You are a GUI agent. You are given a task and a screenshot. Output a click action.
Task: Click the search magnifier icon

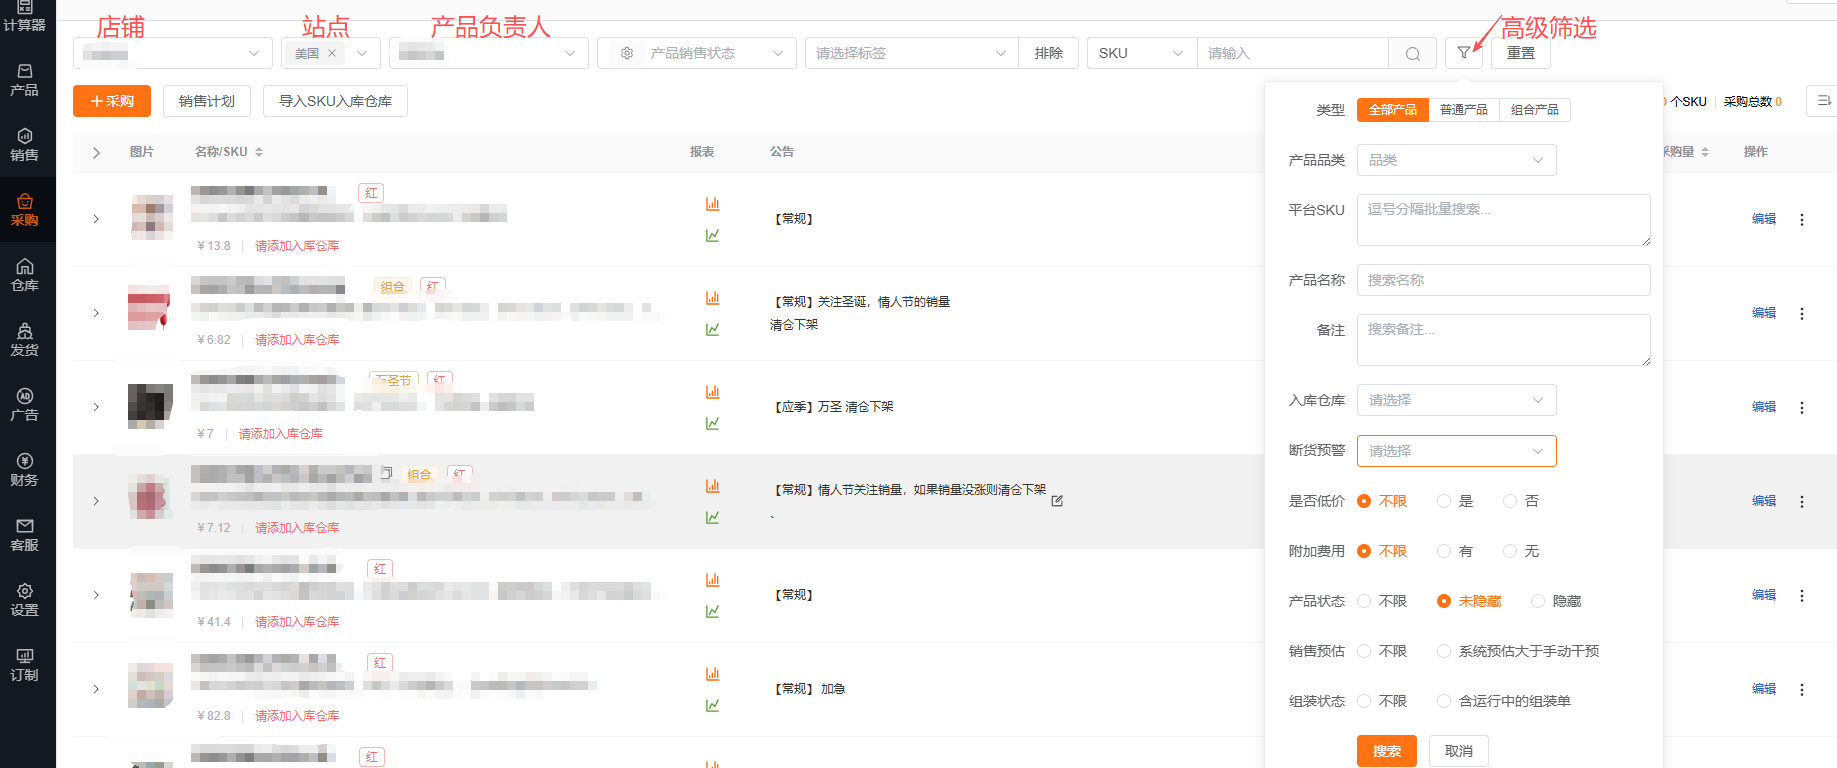coord(1412,54)
